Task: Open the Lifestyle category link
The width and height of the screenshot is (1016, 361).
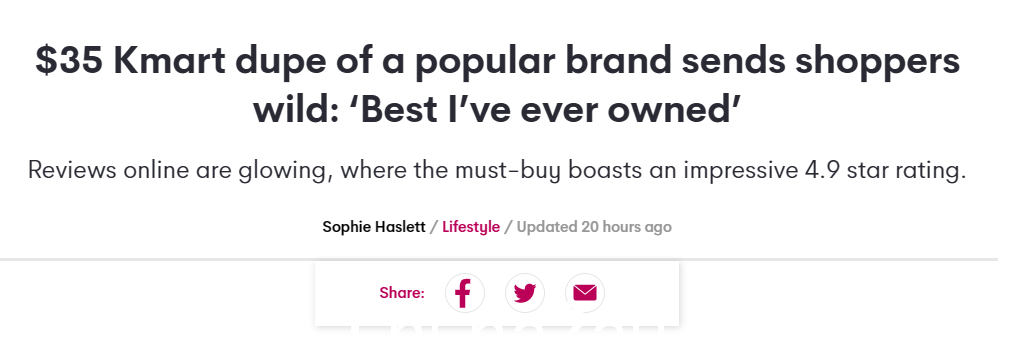Action: [471, 227]
